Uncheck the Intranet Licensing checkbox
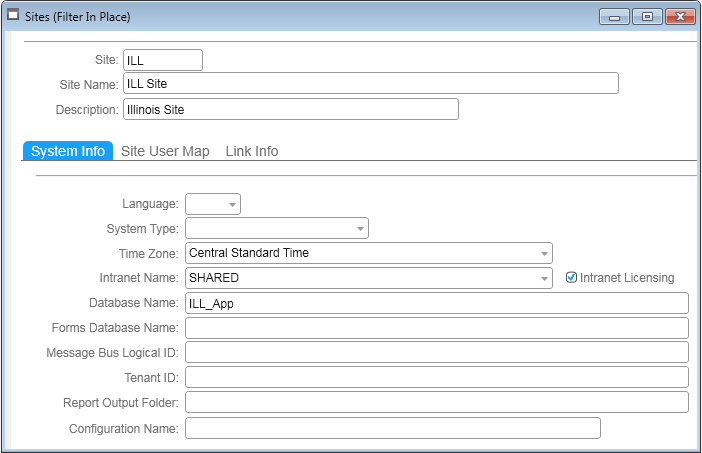This screenshot has height=453, width=702. click(x=572, y=278)
